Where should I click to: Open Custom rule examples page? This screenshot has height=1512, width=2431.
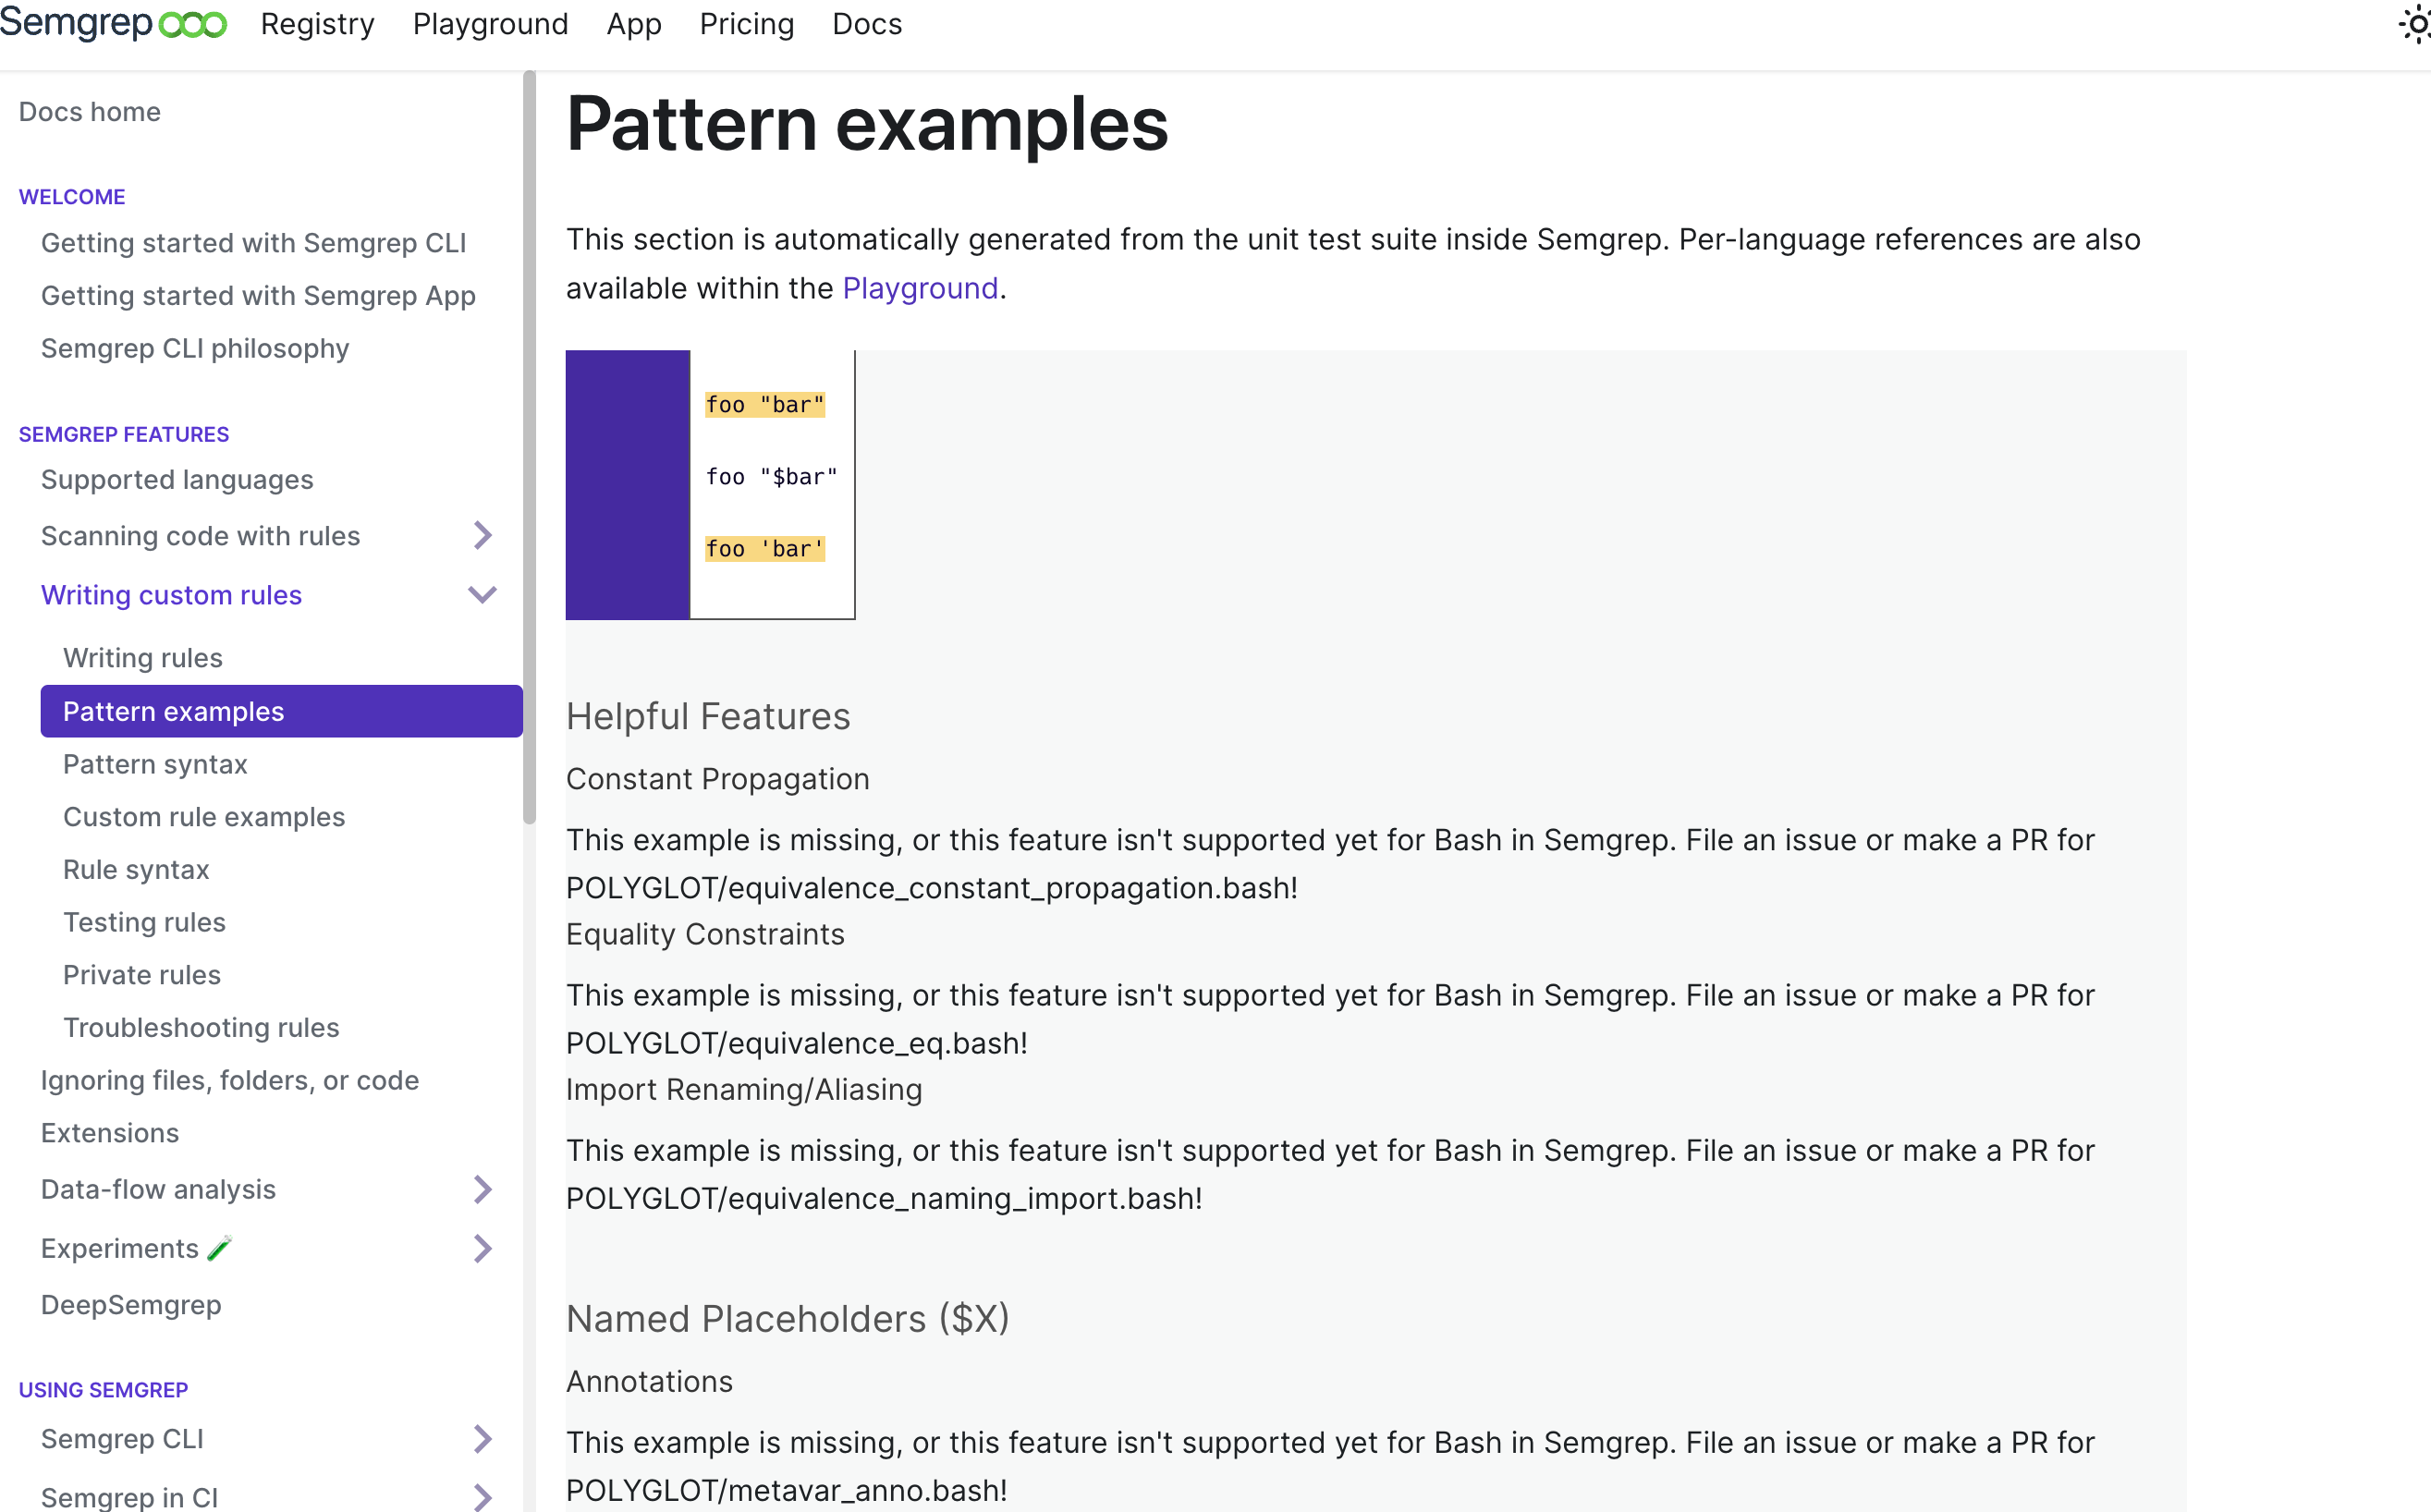[x=204, y=816]
